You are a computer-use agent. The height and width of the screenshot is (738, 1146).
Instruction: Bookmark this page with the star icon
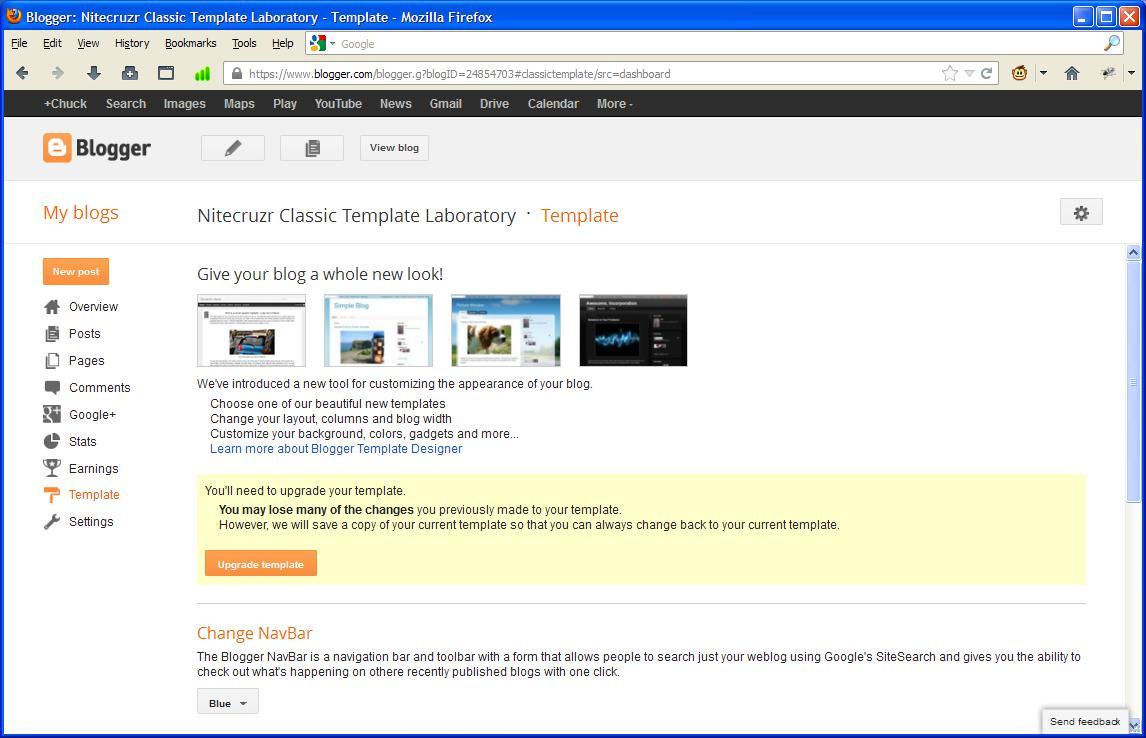pyautogui.click(x=949, y=73)
